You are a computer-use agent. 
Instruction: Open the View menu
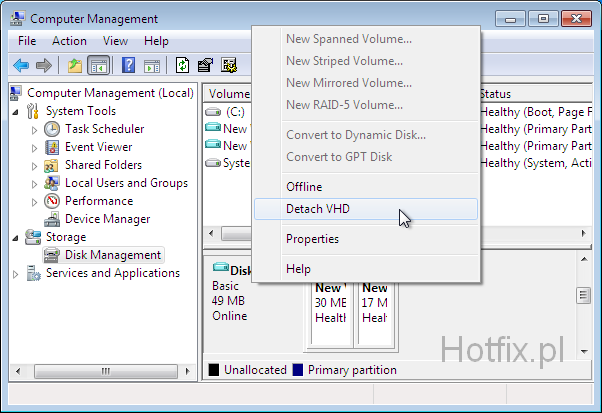[115, 41]
